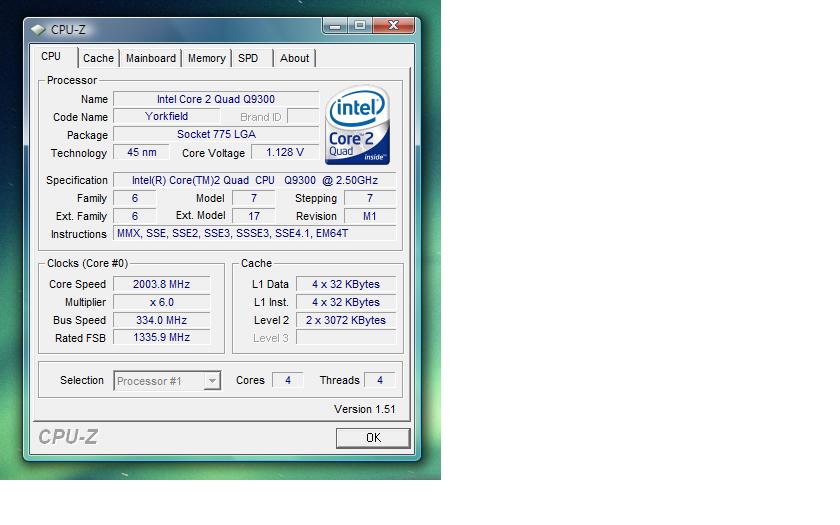
Task: Open the About tab
Action: (294, 58)
